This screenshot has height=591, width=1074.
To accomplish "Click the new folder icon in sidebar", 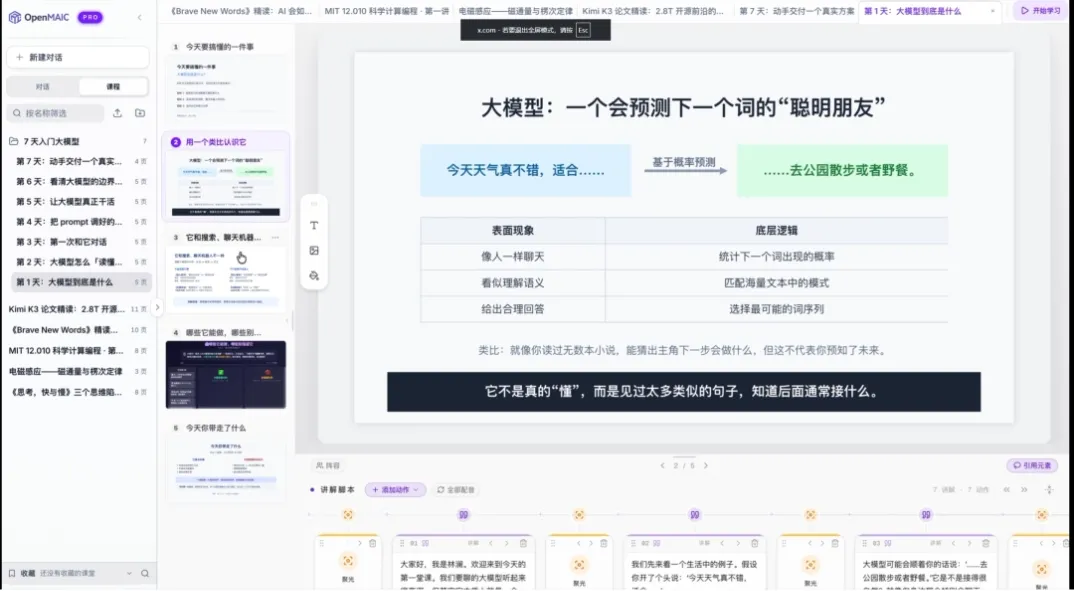I will tap(140, 113).
